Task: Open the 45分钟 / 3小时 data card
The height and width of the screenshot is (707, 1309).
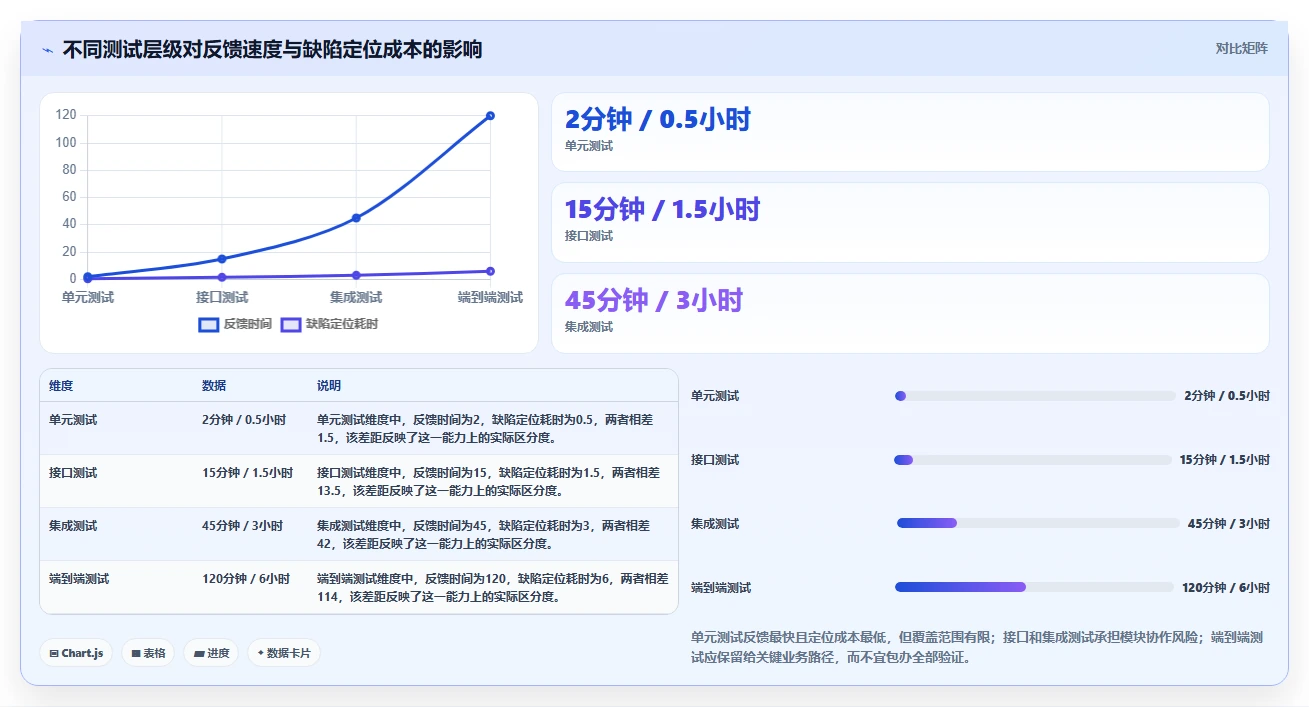Action: pos(910,313)
